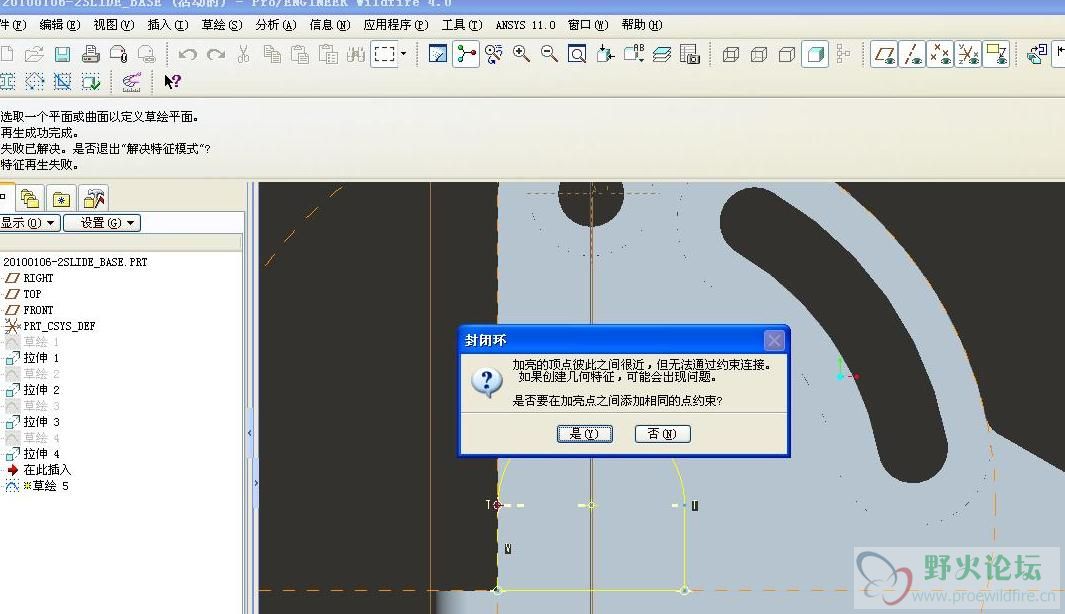The height and width of the screenshot is (614, 1065).
Task: Click the Open file folder icon
Action: click(34, 54)
